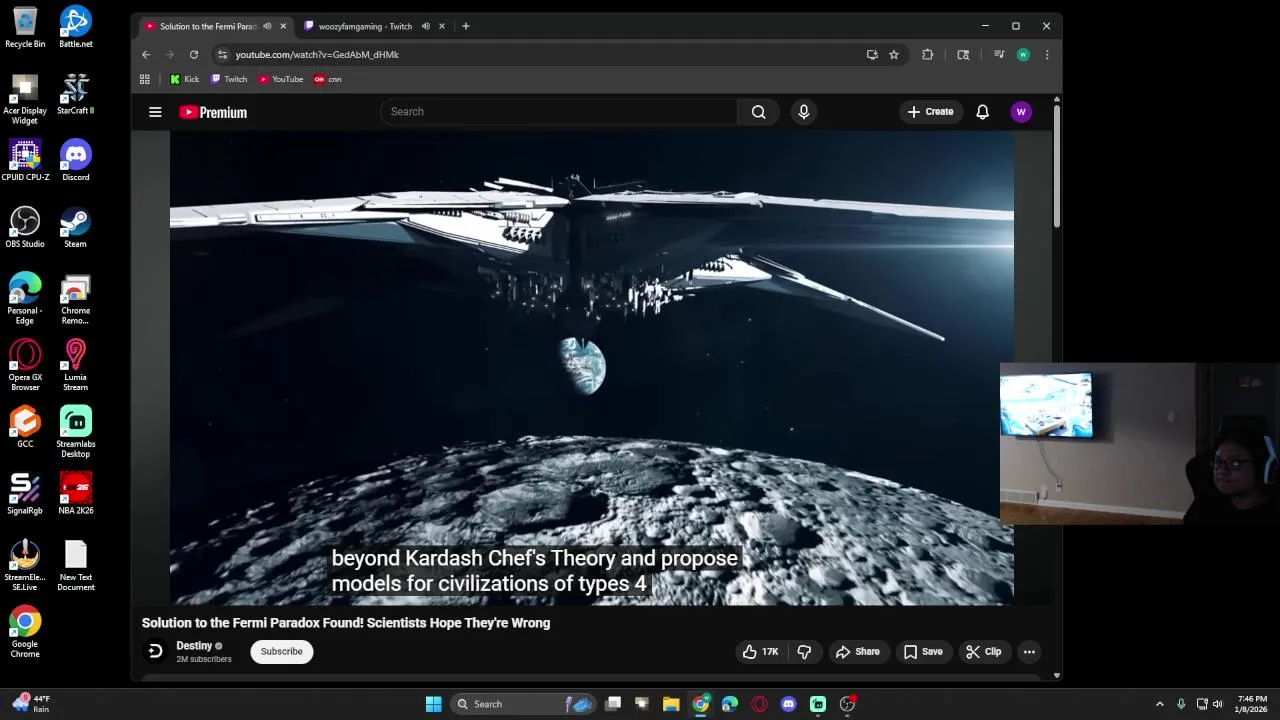
Task: Open the Chrome profile avatar
Action: (x=1023, y=55)
